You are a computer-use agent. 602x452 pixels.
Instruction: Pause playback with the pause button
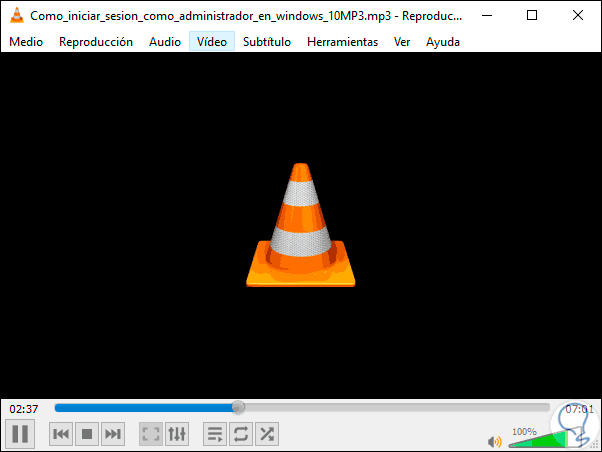coord(20,434)
